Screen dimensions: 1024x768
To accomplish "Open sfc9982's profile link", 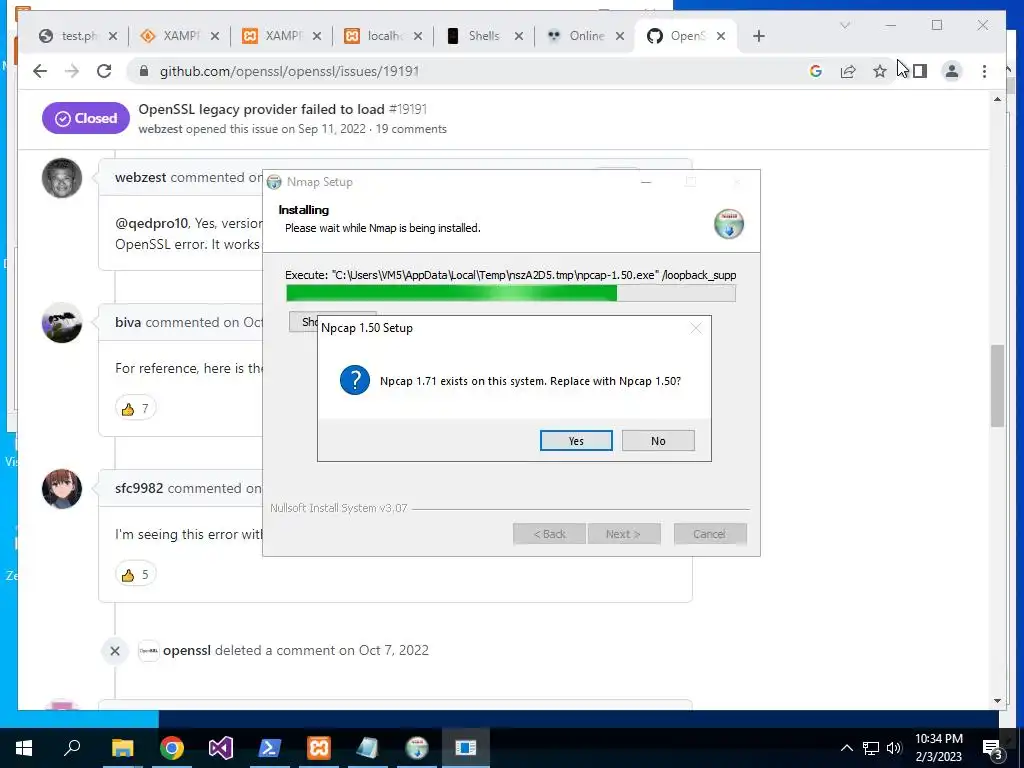I will (139, 488).
